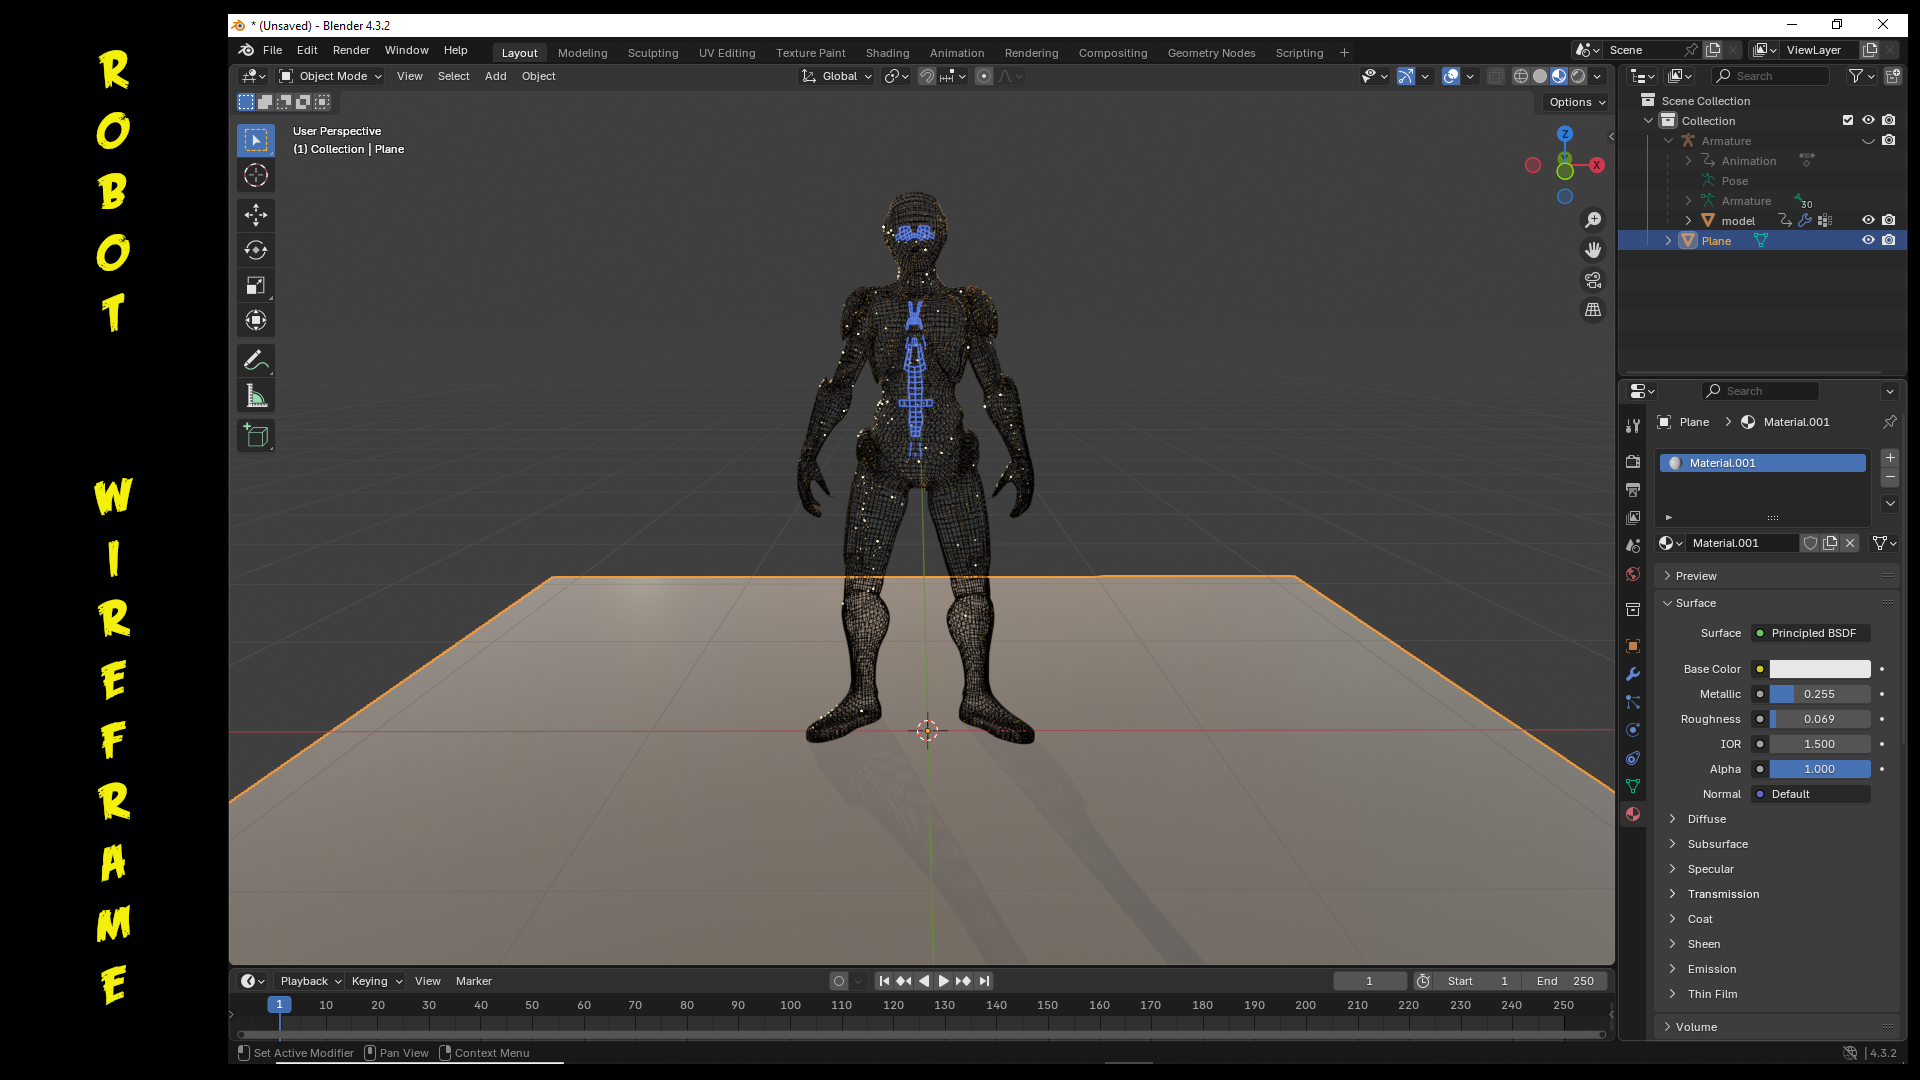Open the Render properties tab icon
The height and width of the screenshot is (1080, 1920).
(1633, 461)
